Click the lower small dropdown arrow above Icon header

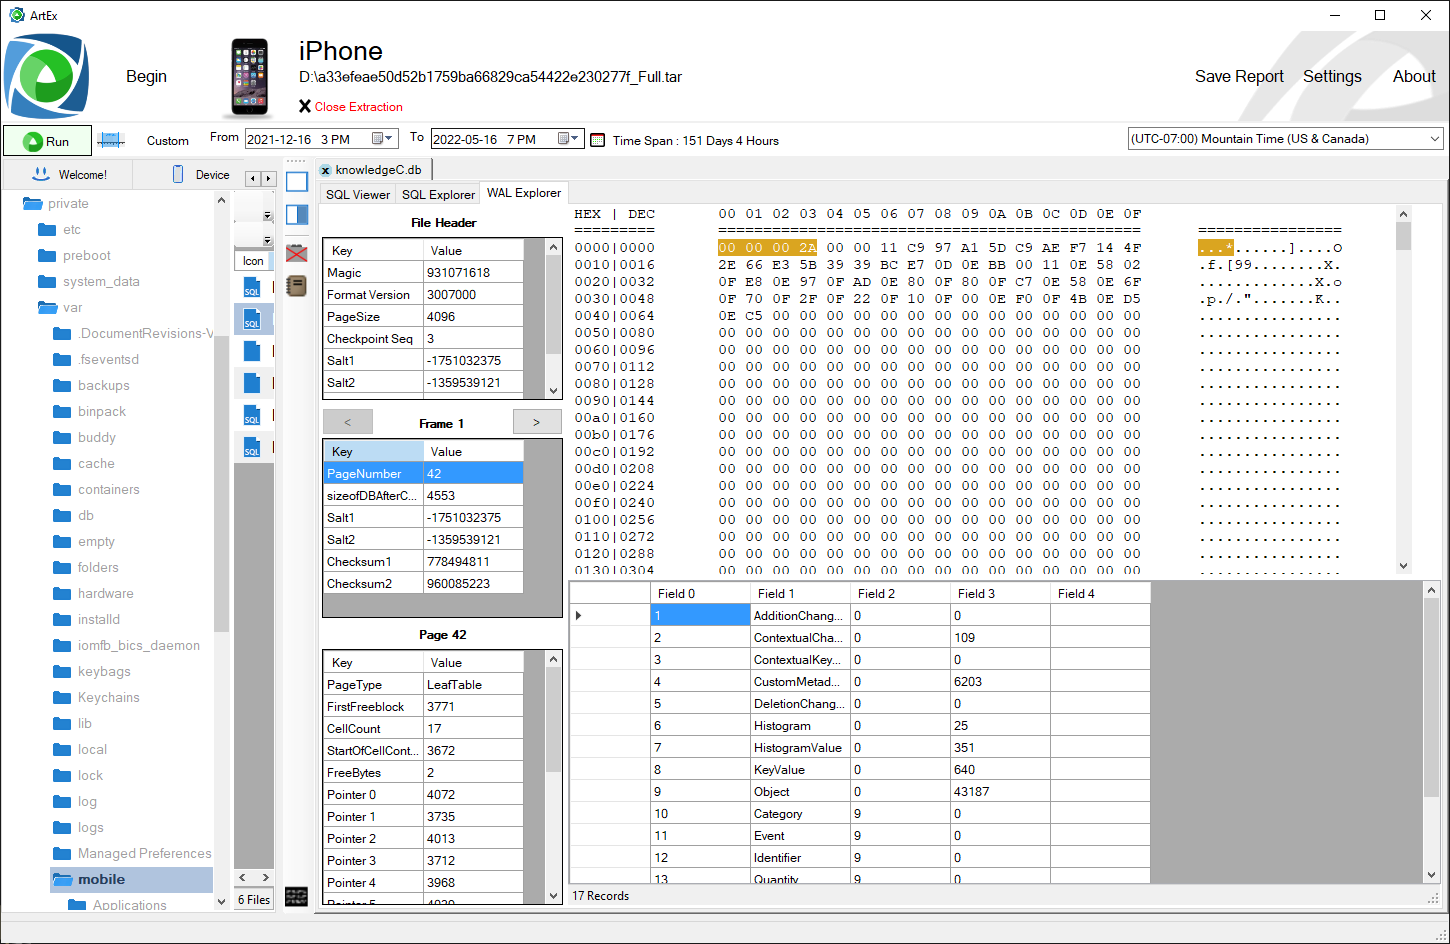pyautogui.click(x=267, y=240)
